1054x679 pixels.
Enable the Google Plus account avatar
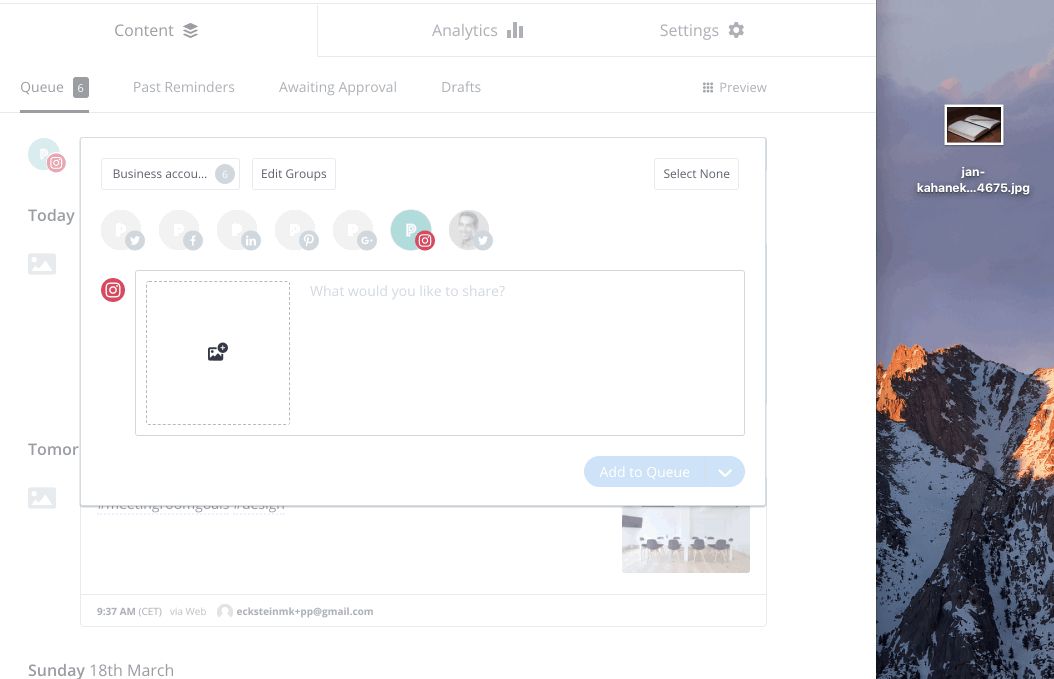[354, 230]
